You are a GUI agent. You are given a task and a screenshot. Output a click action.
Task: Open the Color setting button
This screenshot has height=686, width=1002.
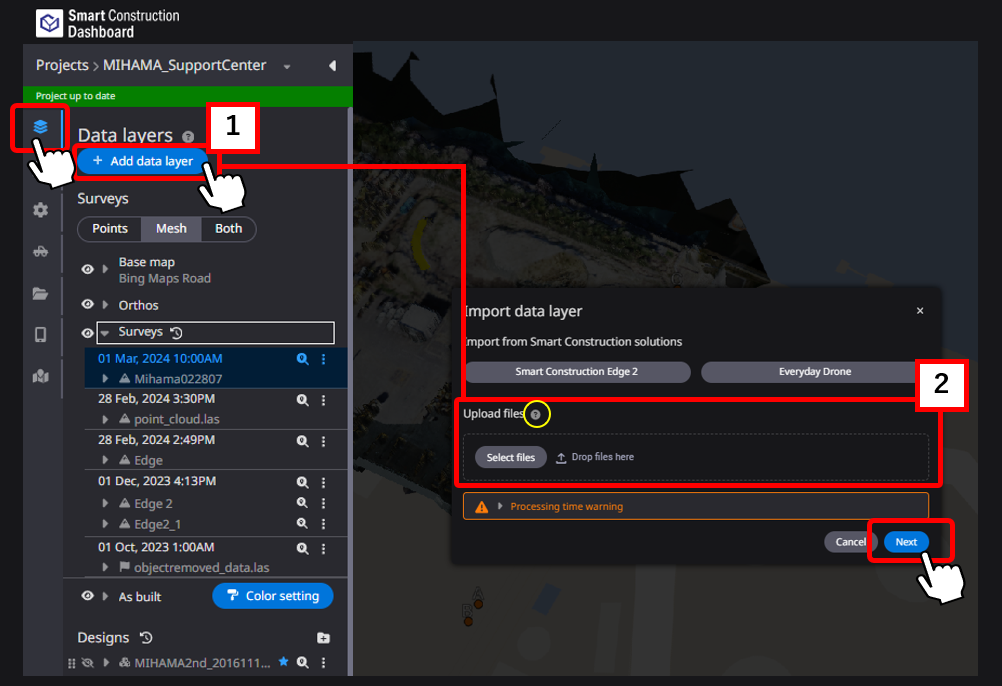click(272, 596)
